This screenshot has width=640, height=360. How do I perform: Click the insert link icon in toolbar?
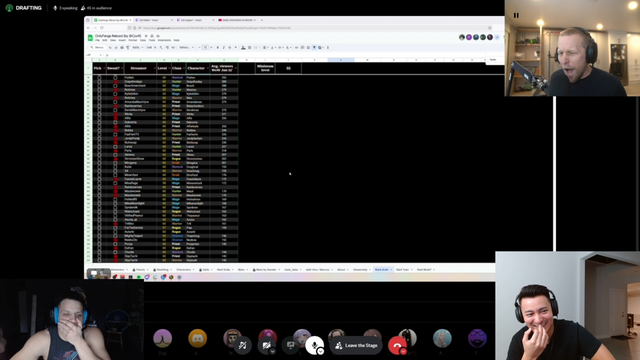tap(296, 47)
